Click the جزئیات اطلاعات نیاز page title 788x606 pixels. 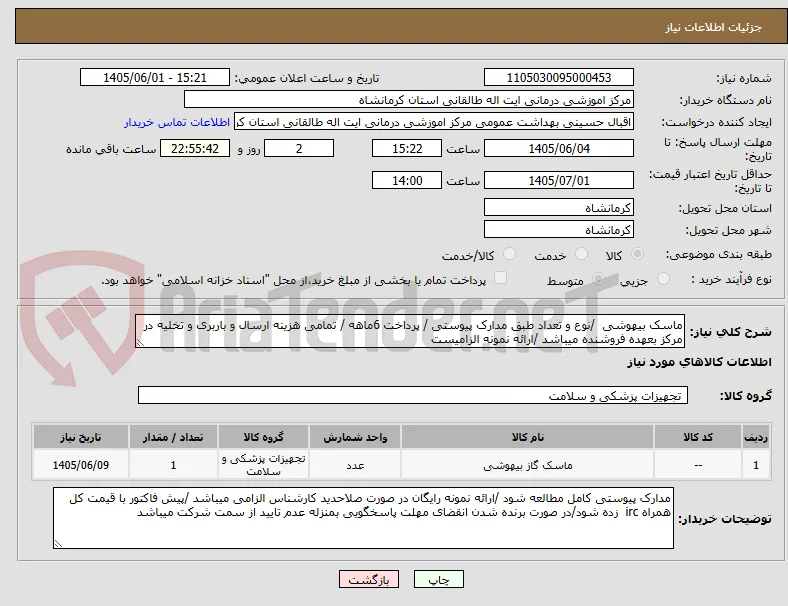(714, 27)
